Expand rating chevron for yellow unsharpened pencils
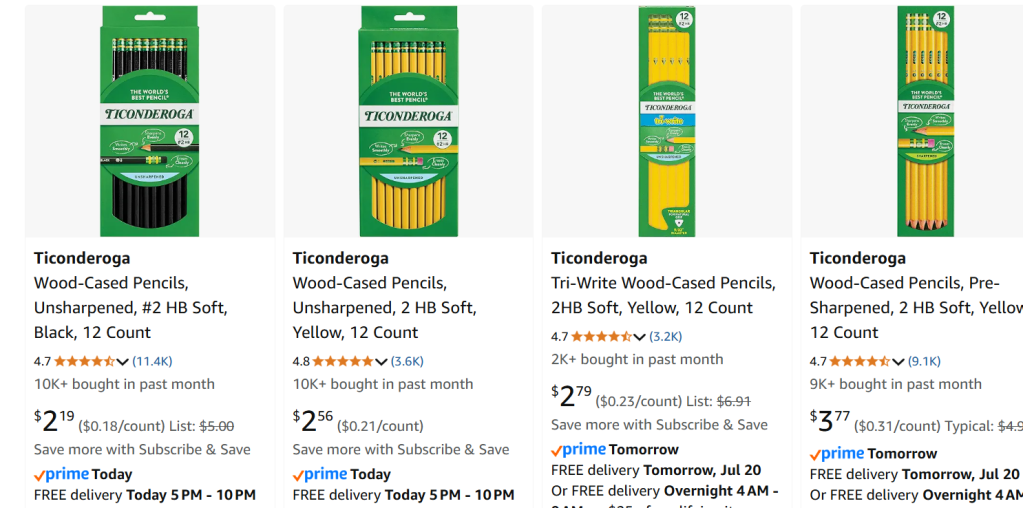The width and height of the screenshot is (1023, 508). 381,362
